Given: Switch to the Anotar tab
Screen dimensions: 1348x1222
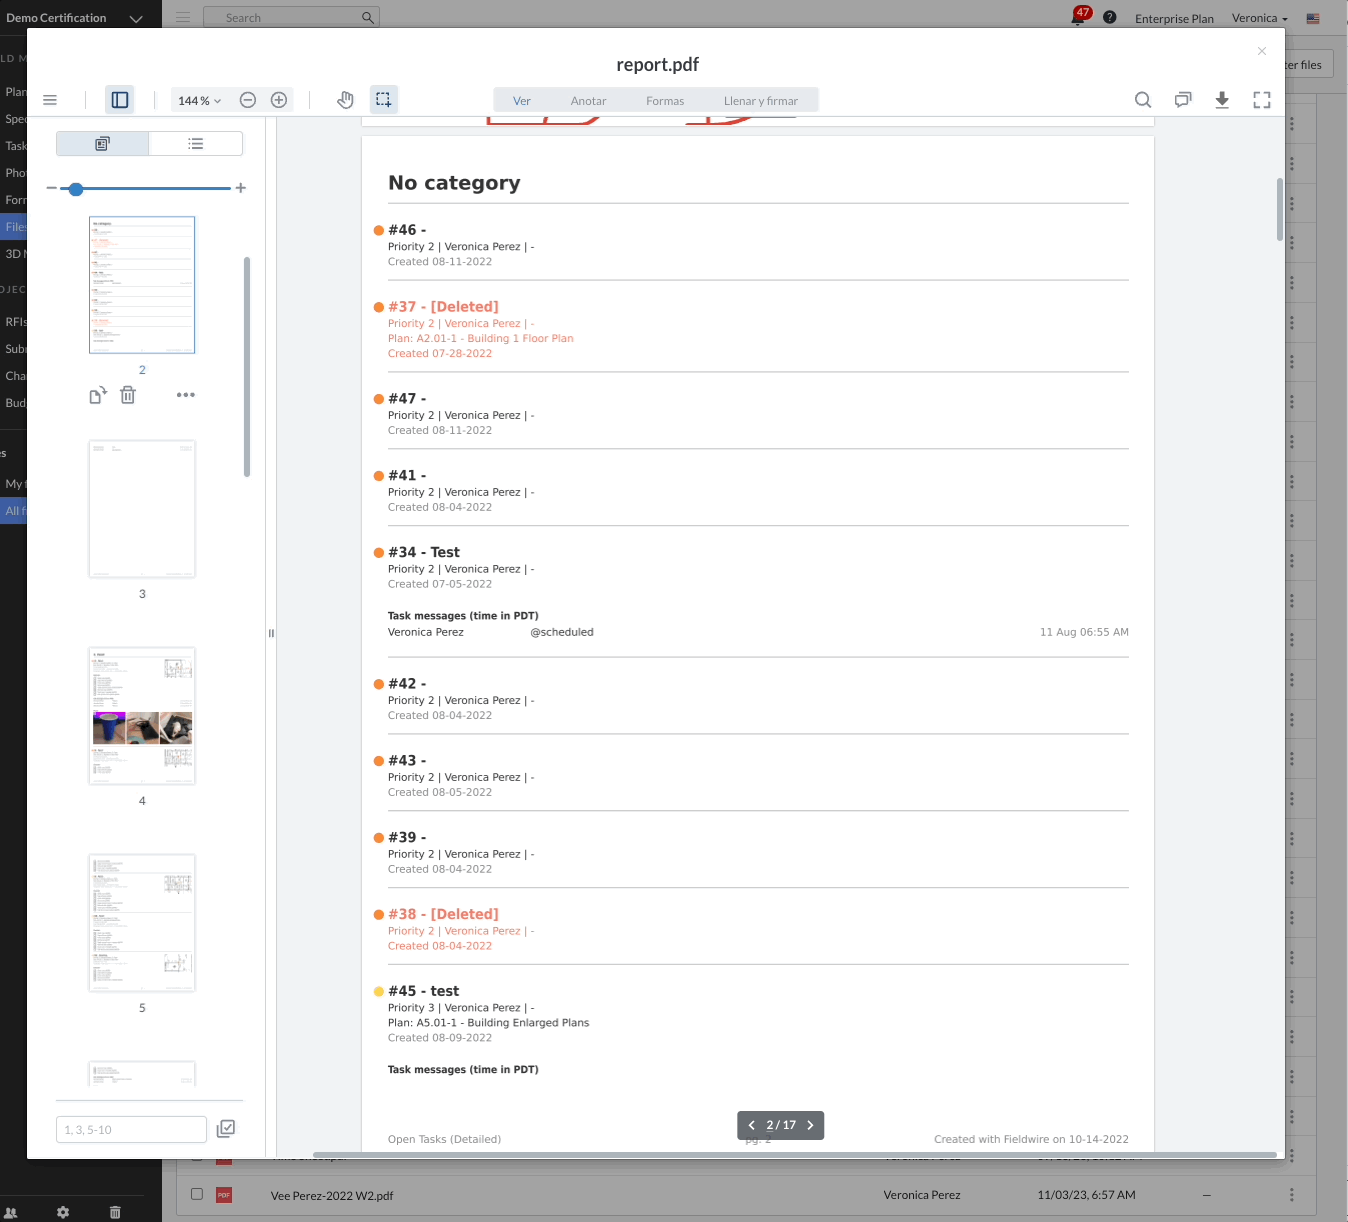Looking at the screenshot, I should 588,101.
